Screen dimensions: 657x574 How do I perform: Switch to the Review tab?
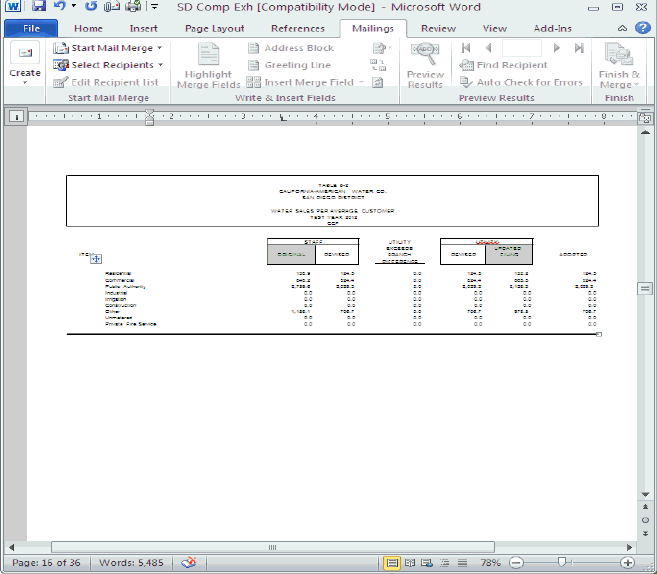click(x=438, y=28)
